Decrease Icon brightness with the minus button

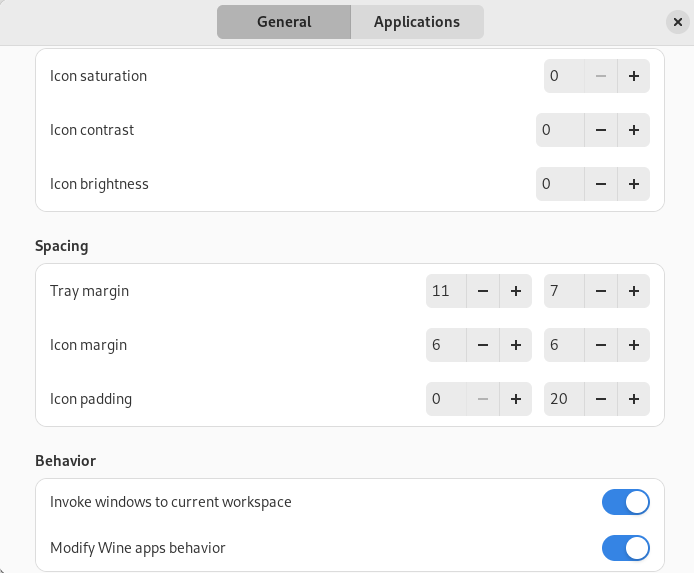601,184
